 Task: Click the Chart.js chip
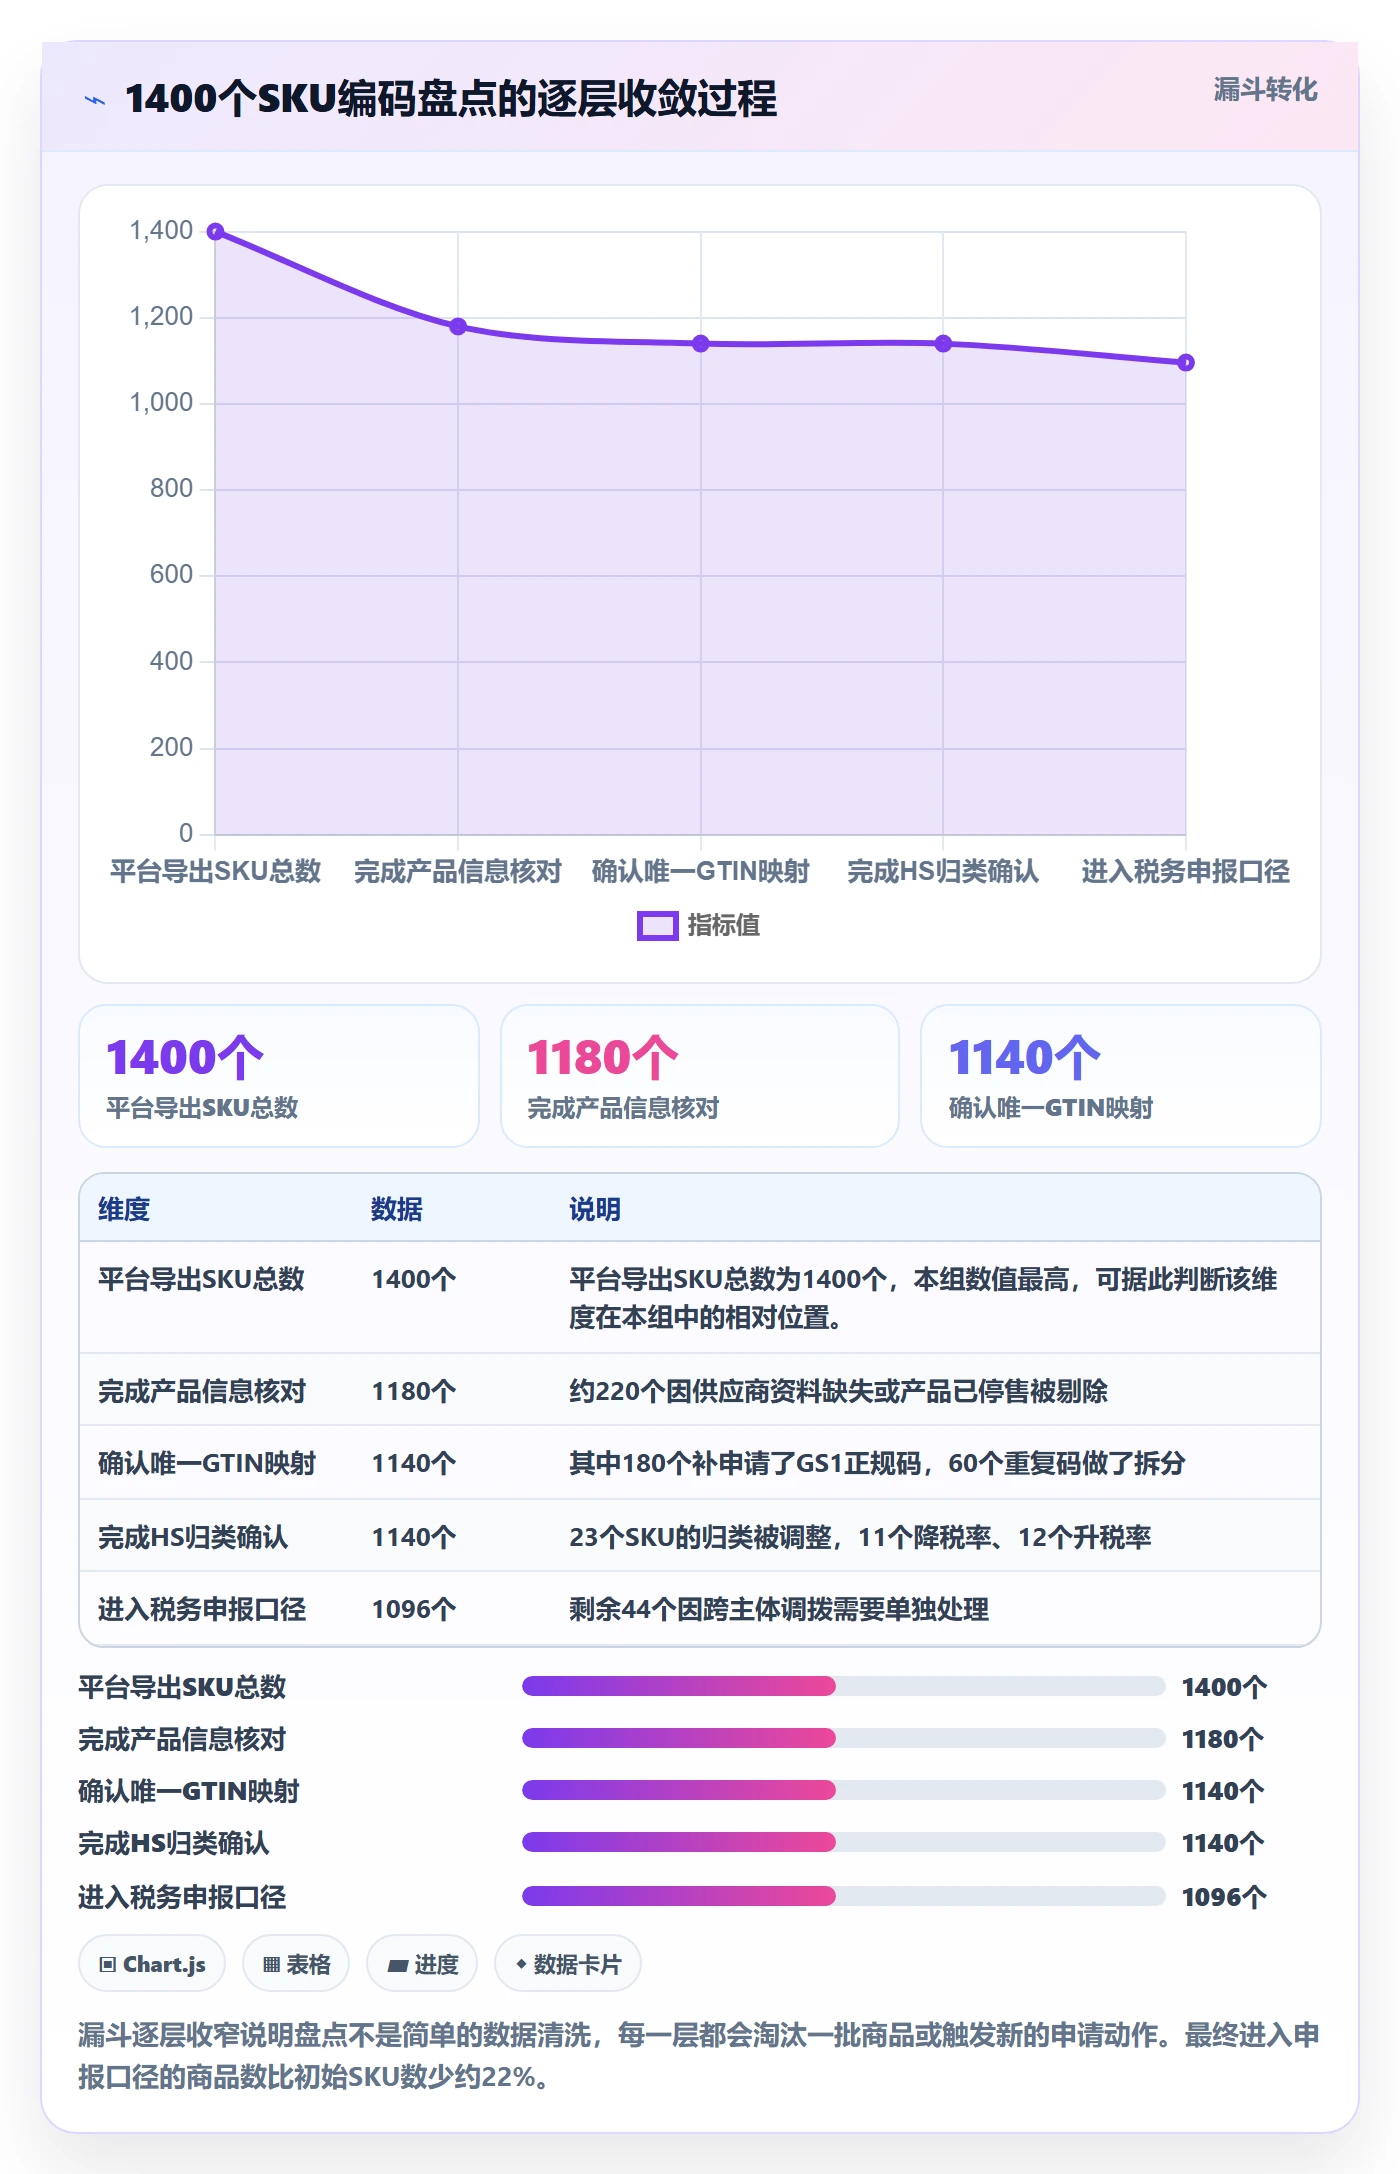point(152,1964)
